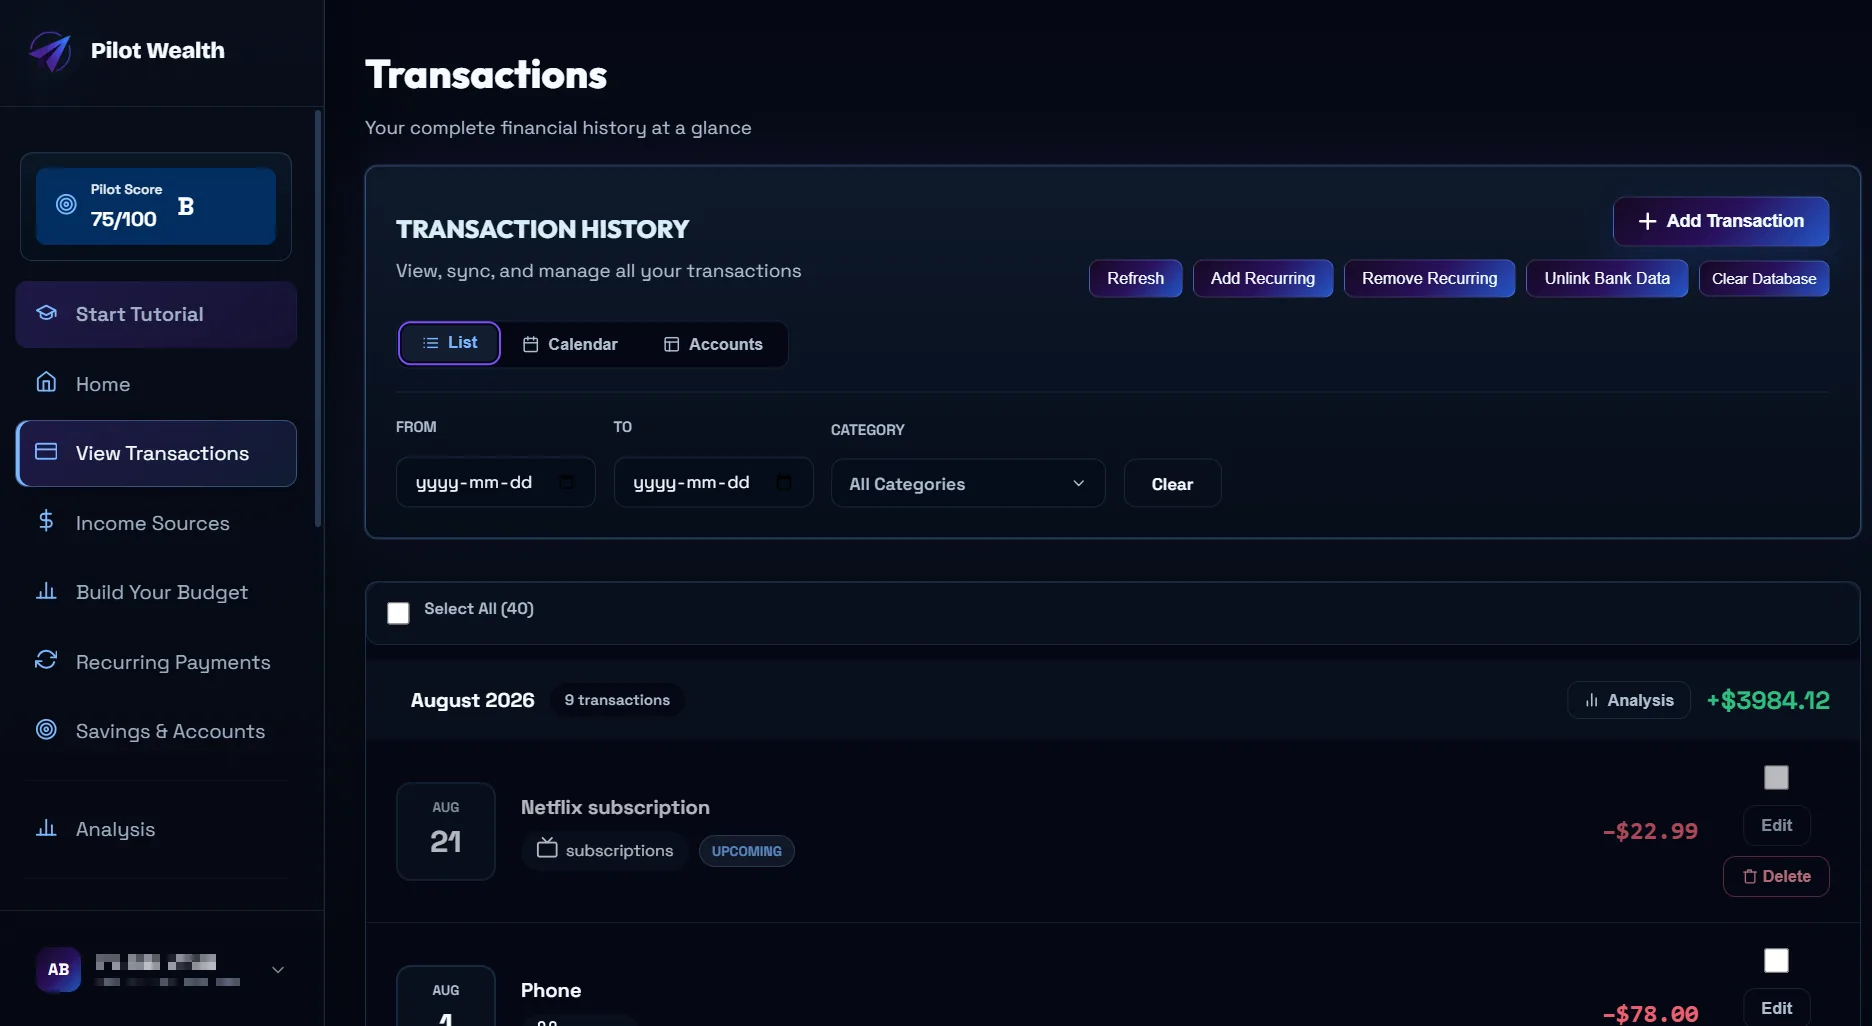Click the 'subscriptions' category label
This screenshot has width=1872, height=1026.
619,850
